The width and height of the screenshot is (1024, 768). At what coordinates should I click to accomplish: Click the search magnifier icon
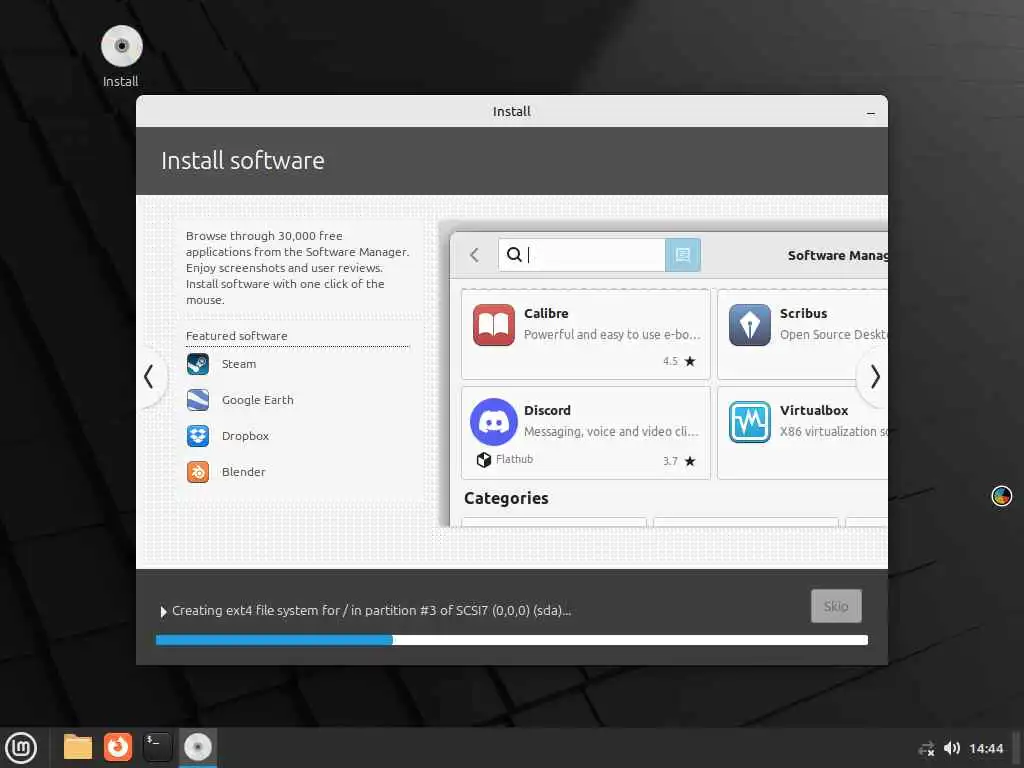pos(514,254)
